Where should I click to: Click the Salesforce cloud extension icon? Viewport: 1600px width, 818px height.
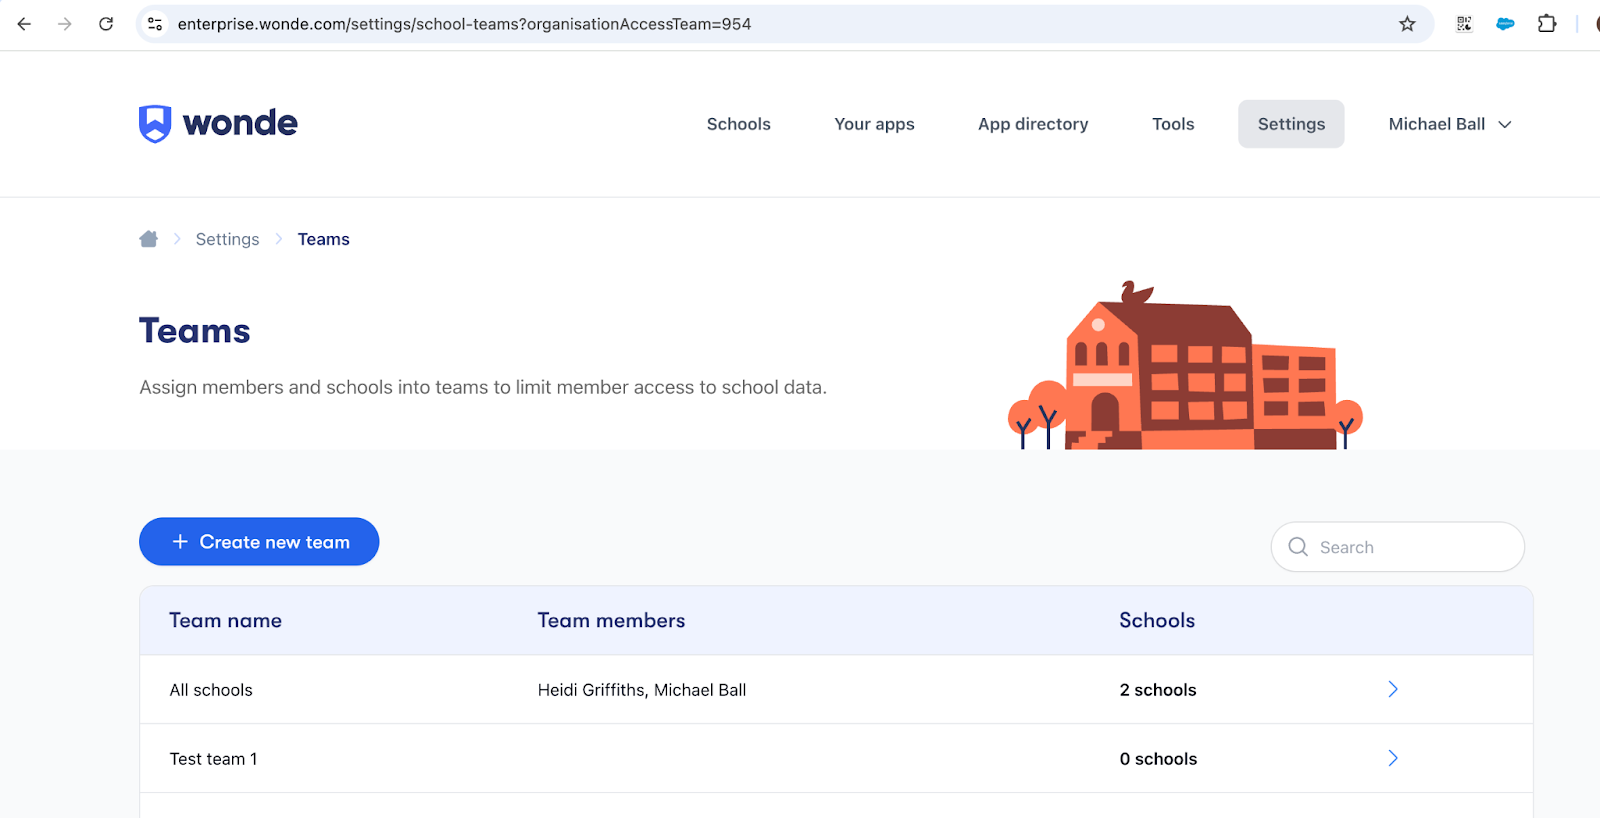[x=1505, y=24]
